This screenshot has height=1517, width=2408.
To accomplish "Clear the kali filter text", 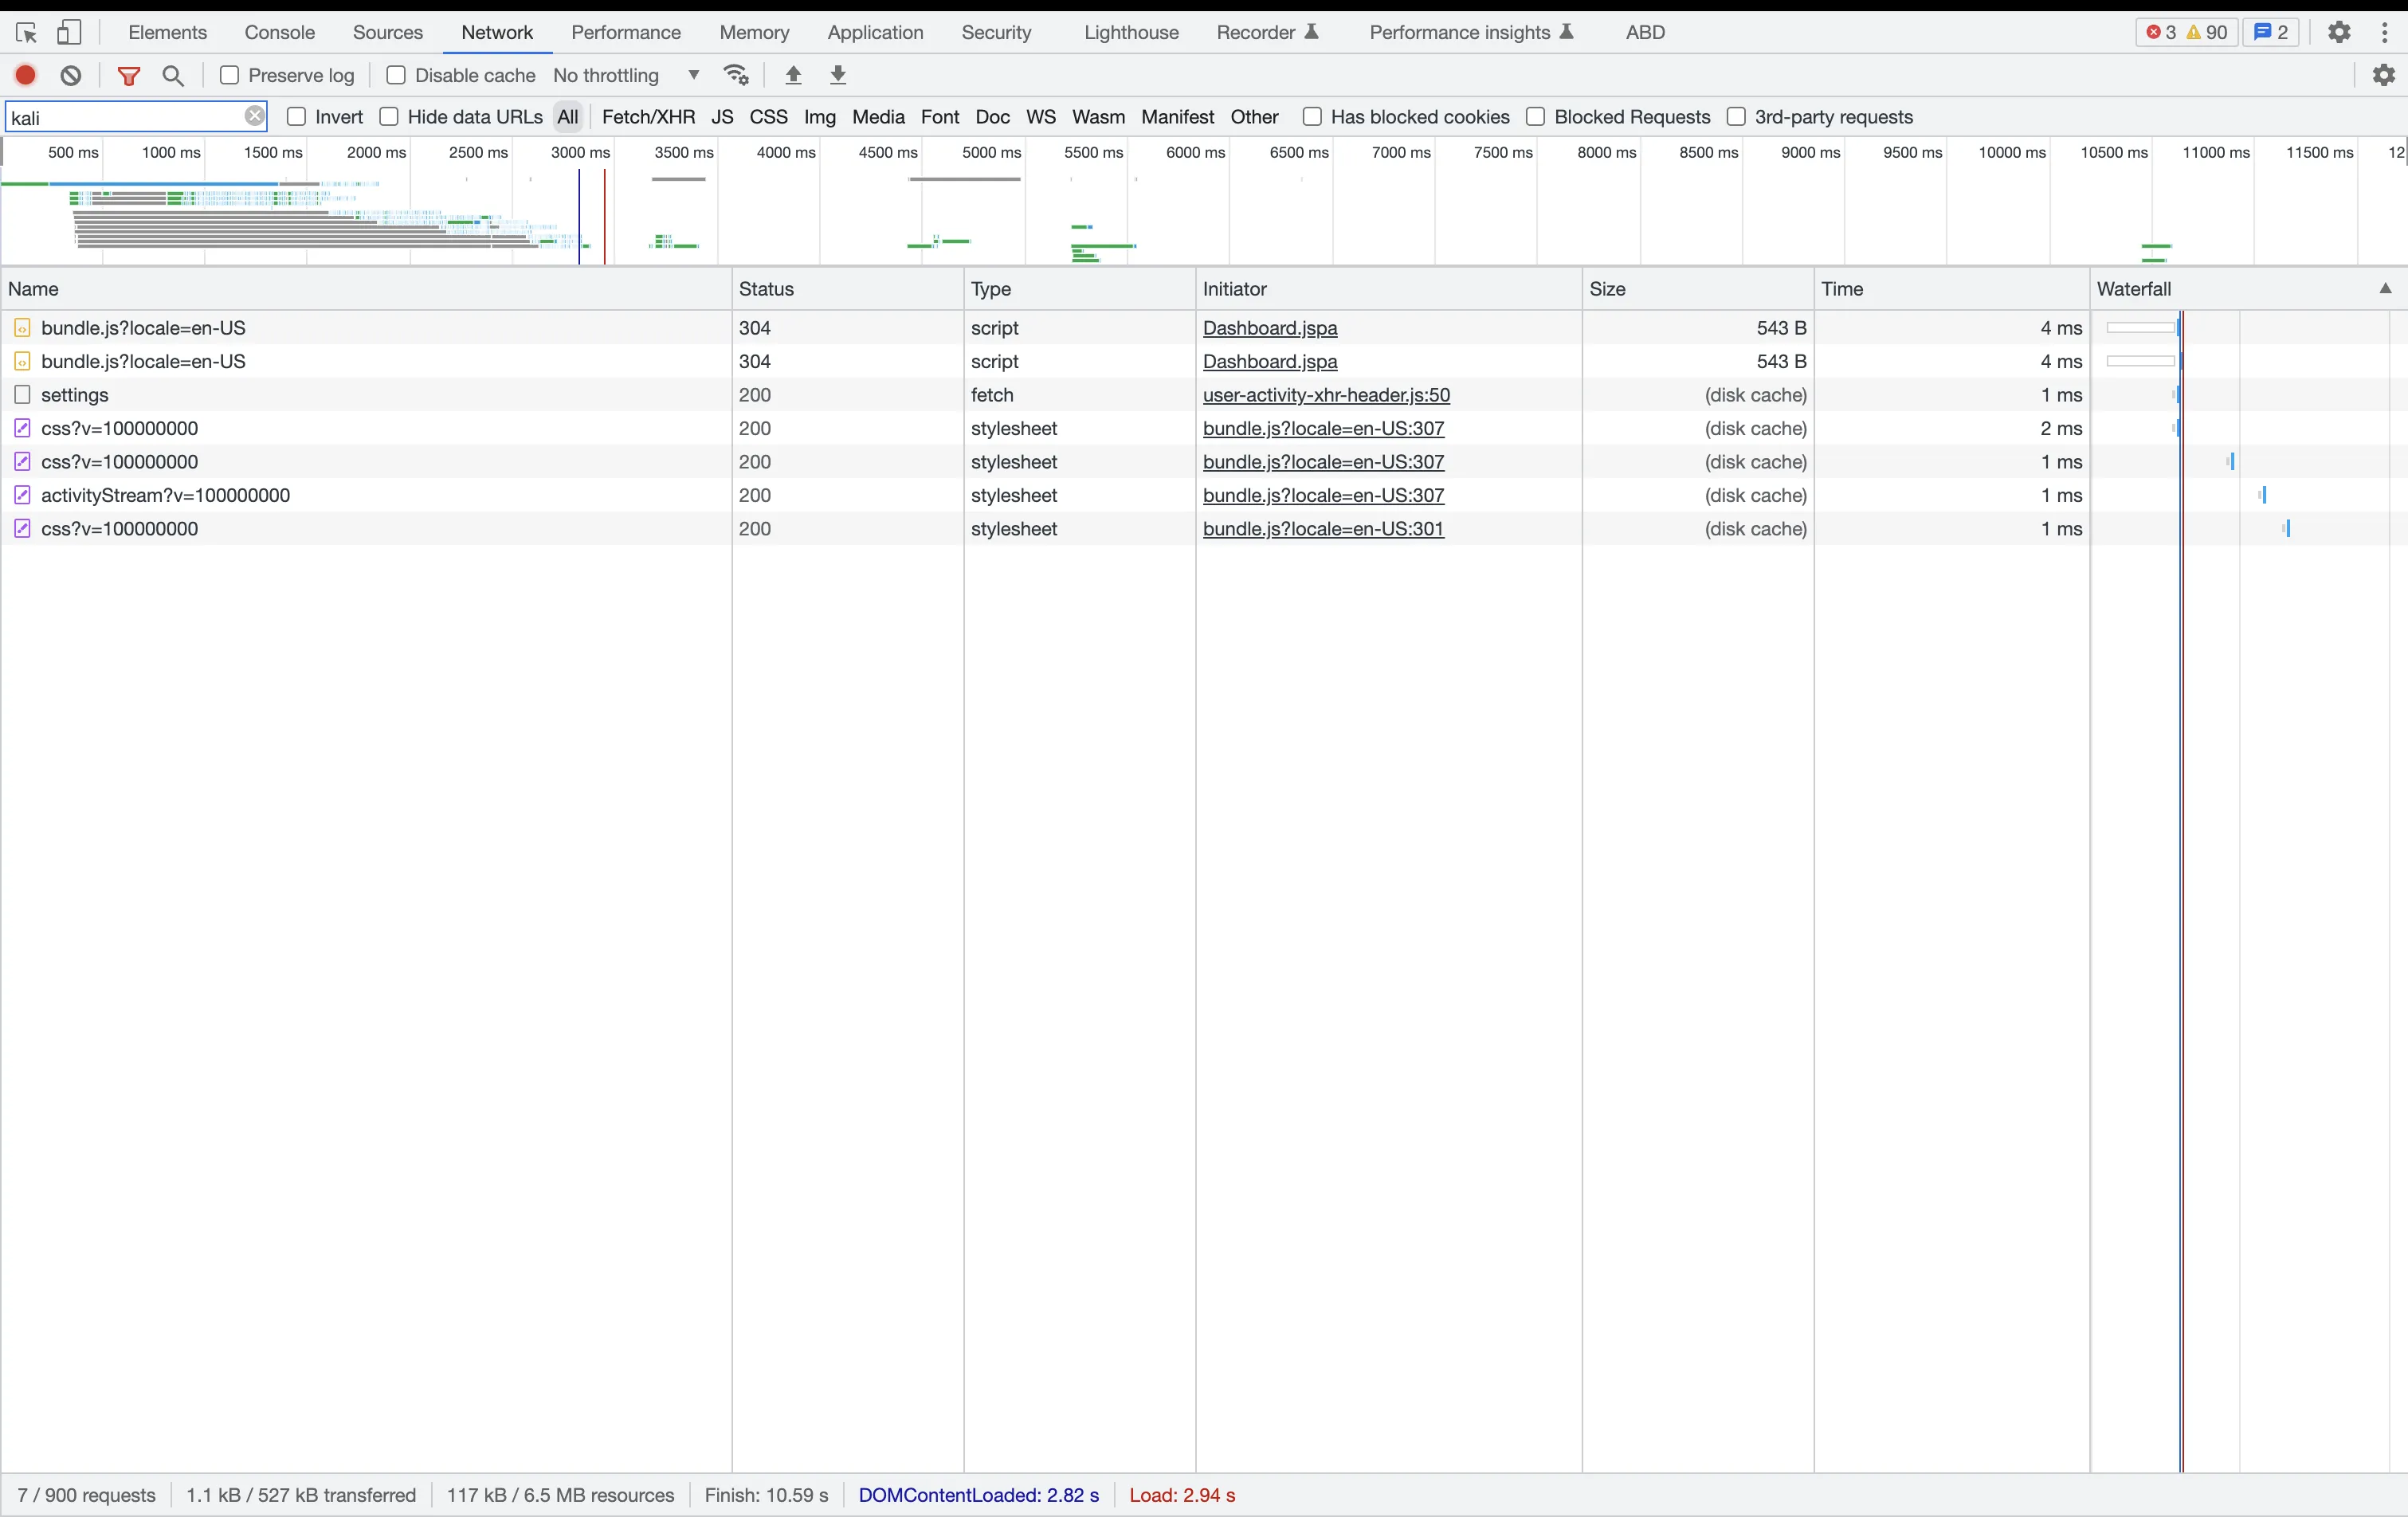I will (255, 117).
